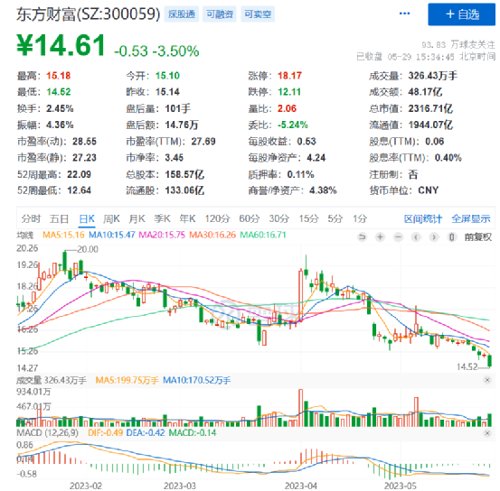
Task: Click the 量比 value 2.06
Action: point(287,108)
